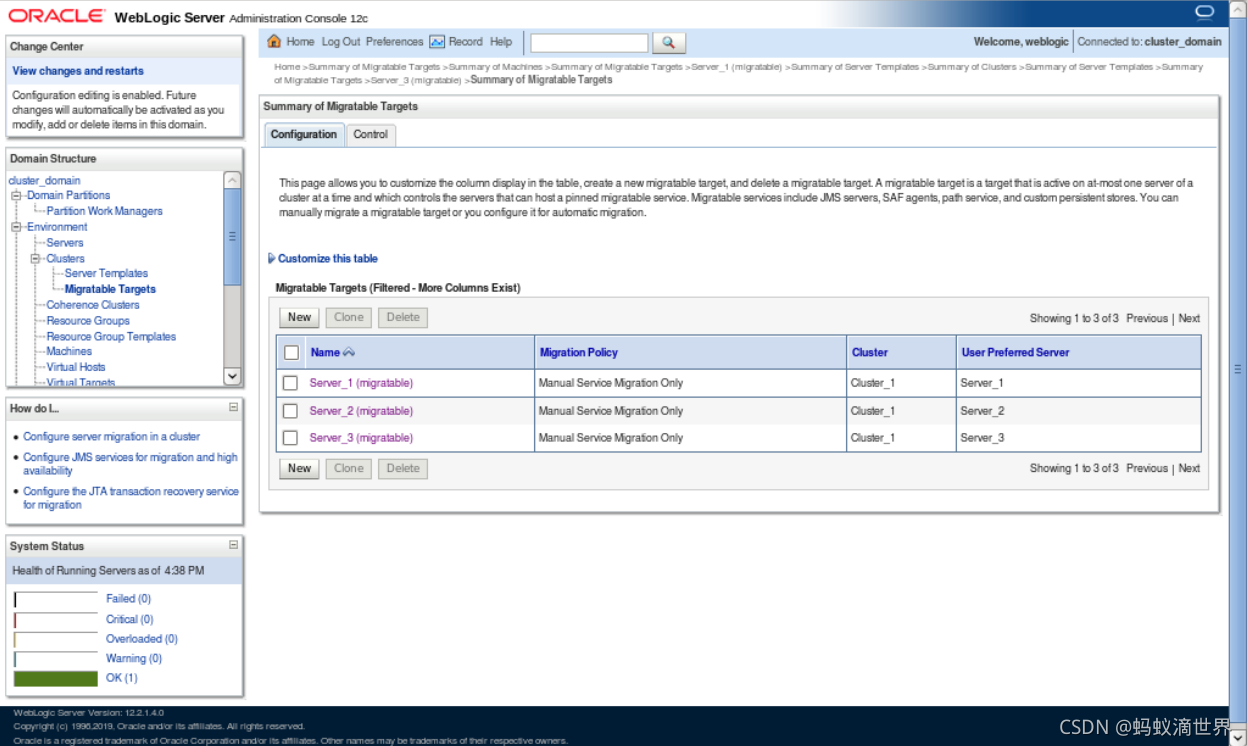Click Configure the JTA transaction recovery link
This screenshot has height=746, width=1247.
point(131,498)
